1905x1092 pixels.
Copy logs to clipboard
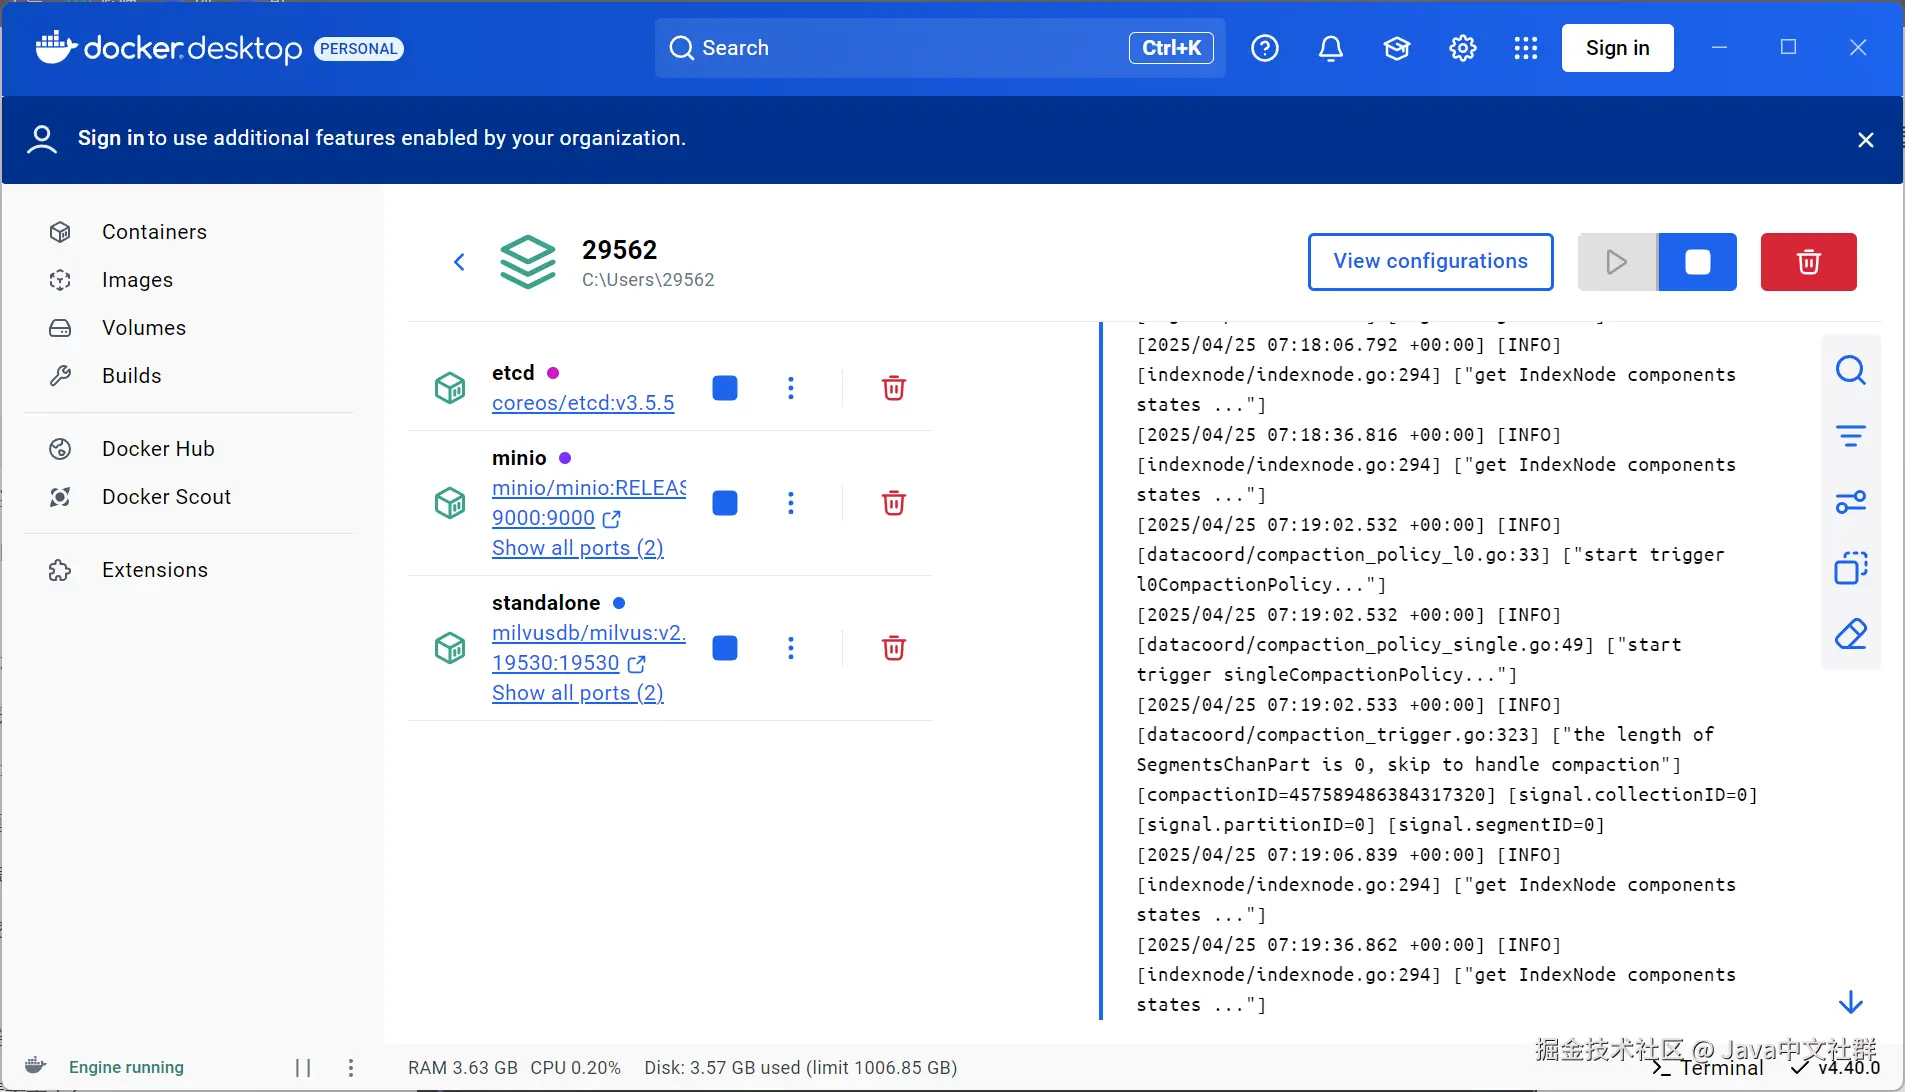pos(1851,568)
